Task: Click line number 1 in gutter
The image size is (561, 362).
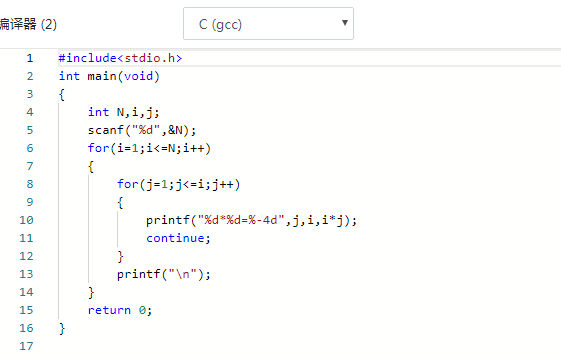Action: 30,58
